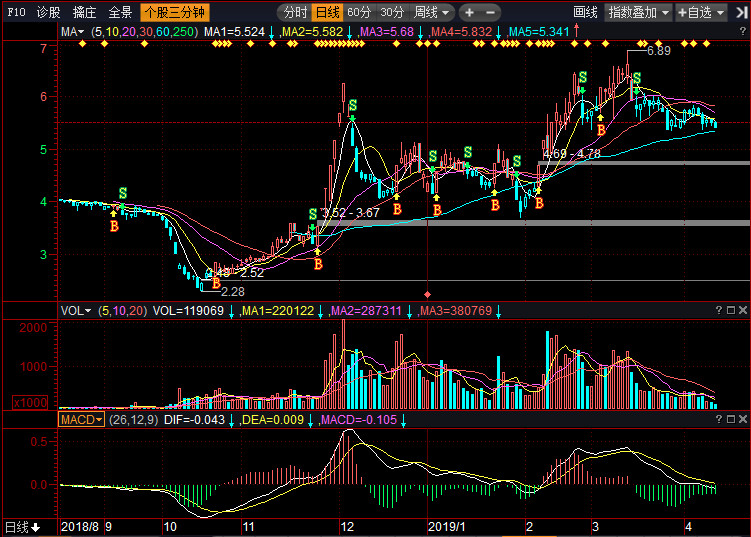Open the MACD indicator selector dropdown
Viewport: 751px width, 537px height.
click(x=82, y=420)
